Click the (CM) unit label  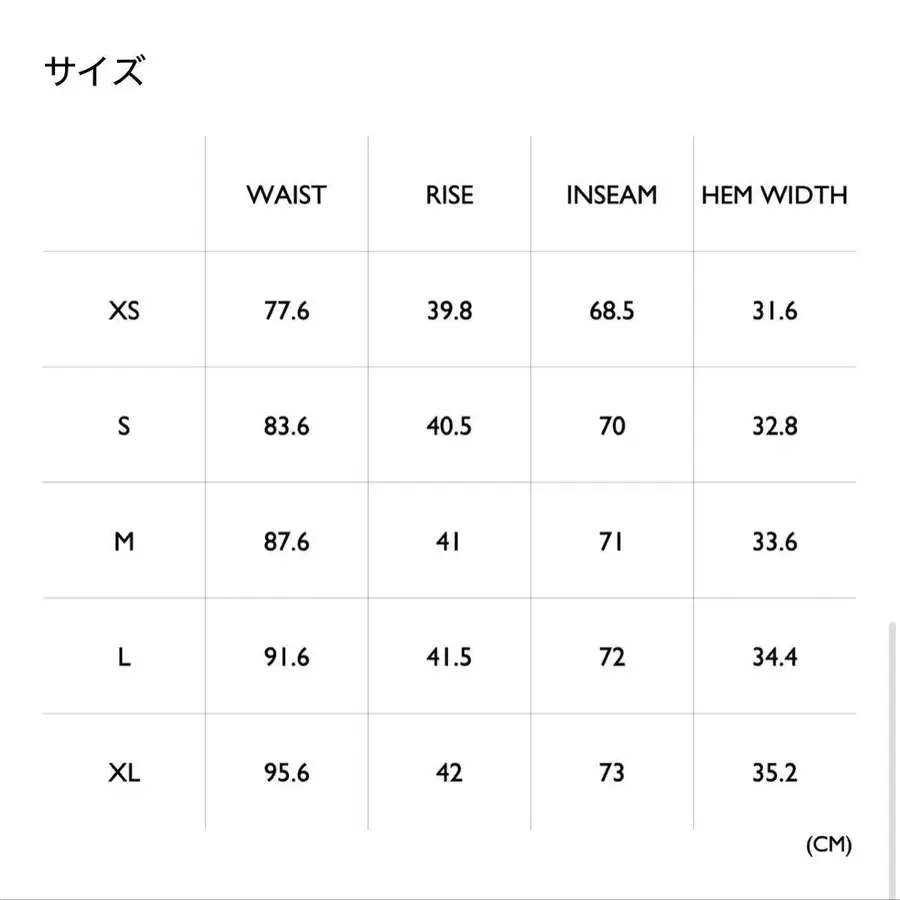(x=828, y=845)
